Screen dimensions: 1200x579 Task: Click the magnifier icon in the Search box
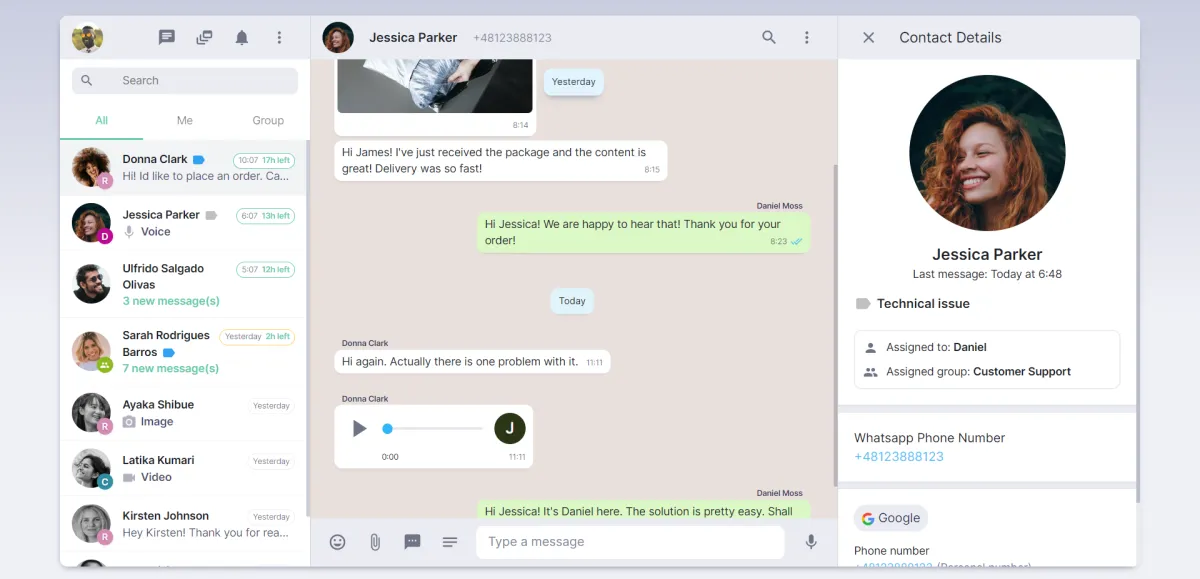(x=87, y=80)
